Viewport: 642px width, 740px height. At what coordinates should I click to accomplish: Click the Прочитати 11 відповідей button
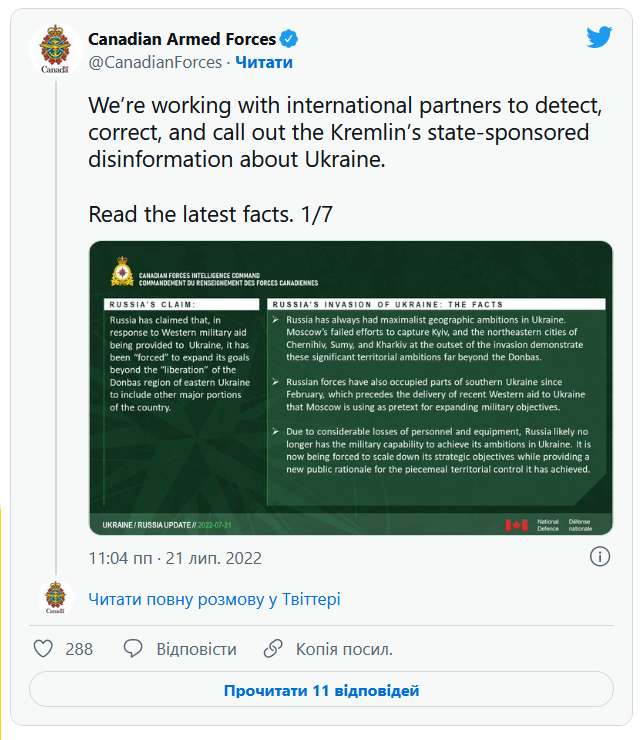[321, 690]
